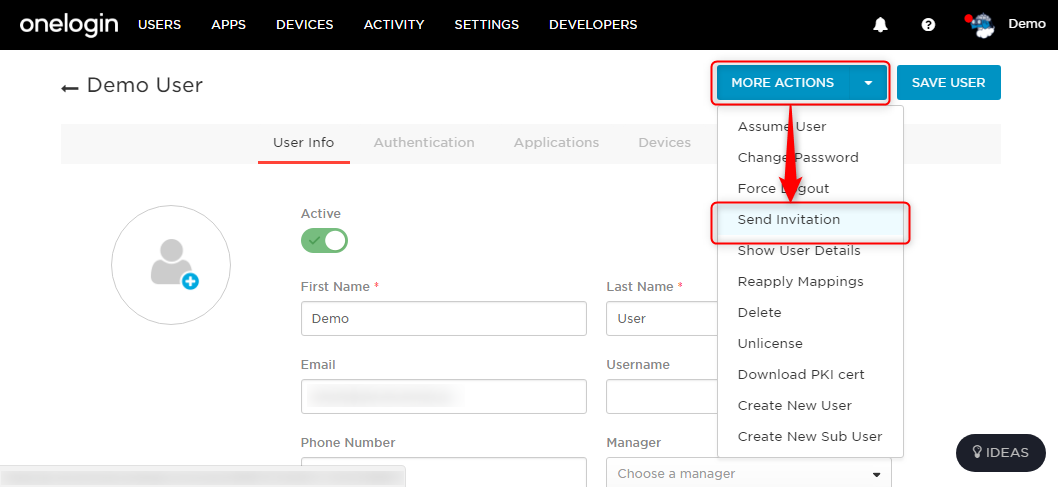Click the help question mark icon
1058x487 pixels.
point(928,25)
